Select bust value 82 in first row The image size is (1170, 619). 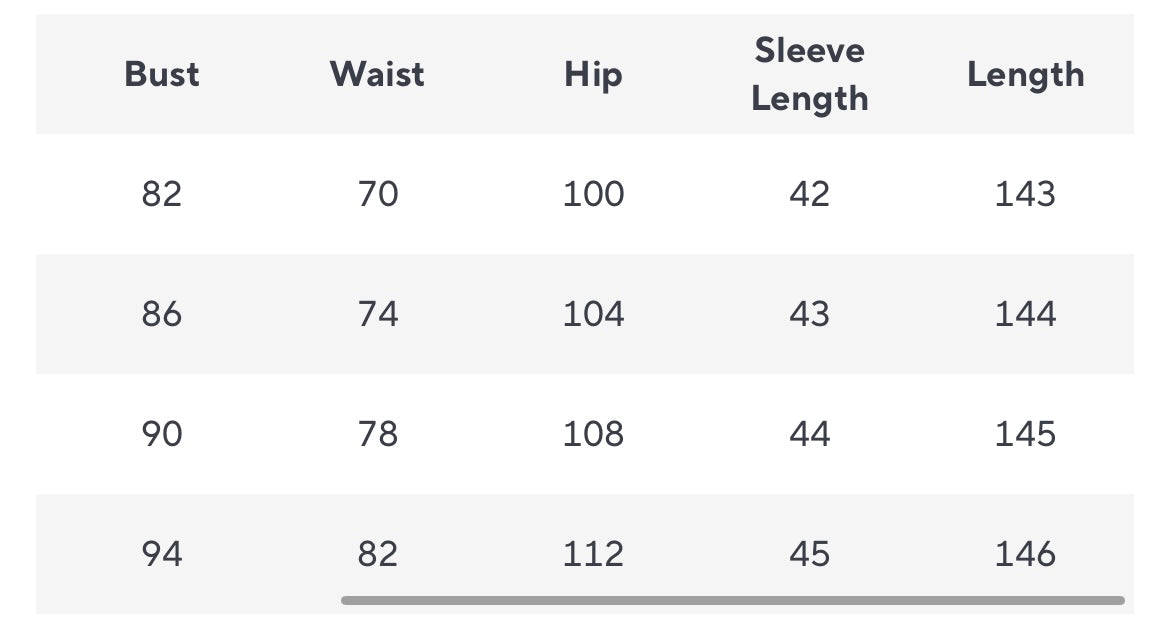click(x=162, y=194)
